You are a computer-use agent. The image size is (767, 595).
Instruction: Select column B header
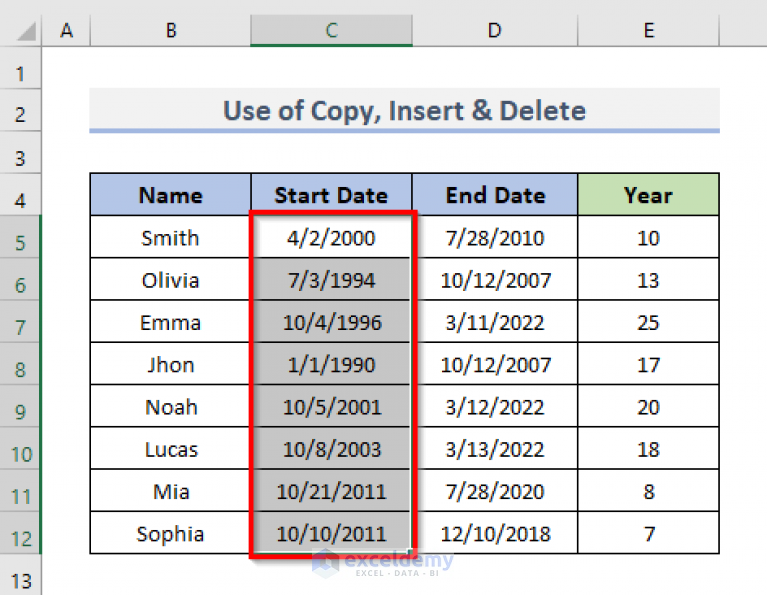[170, 30]
